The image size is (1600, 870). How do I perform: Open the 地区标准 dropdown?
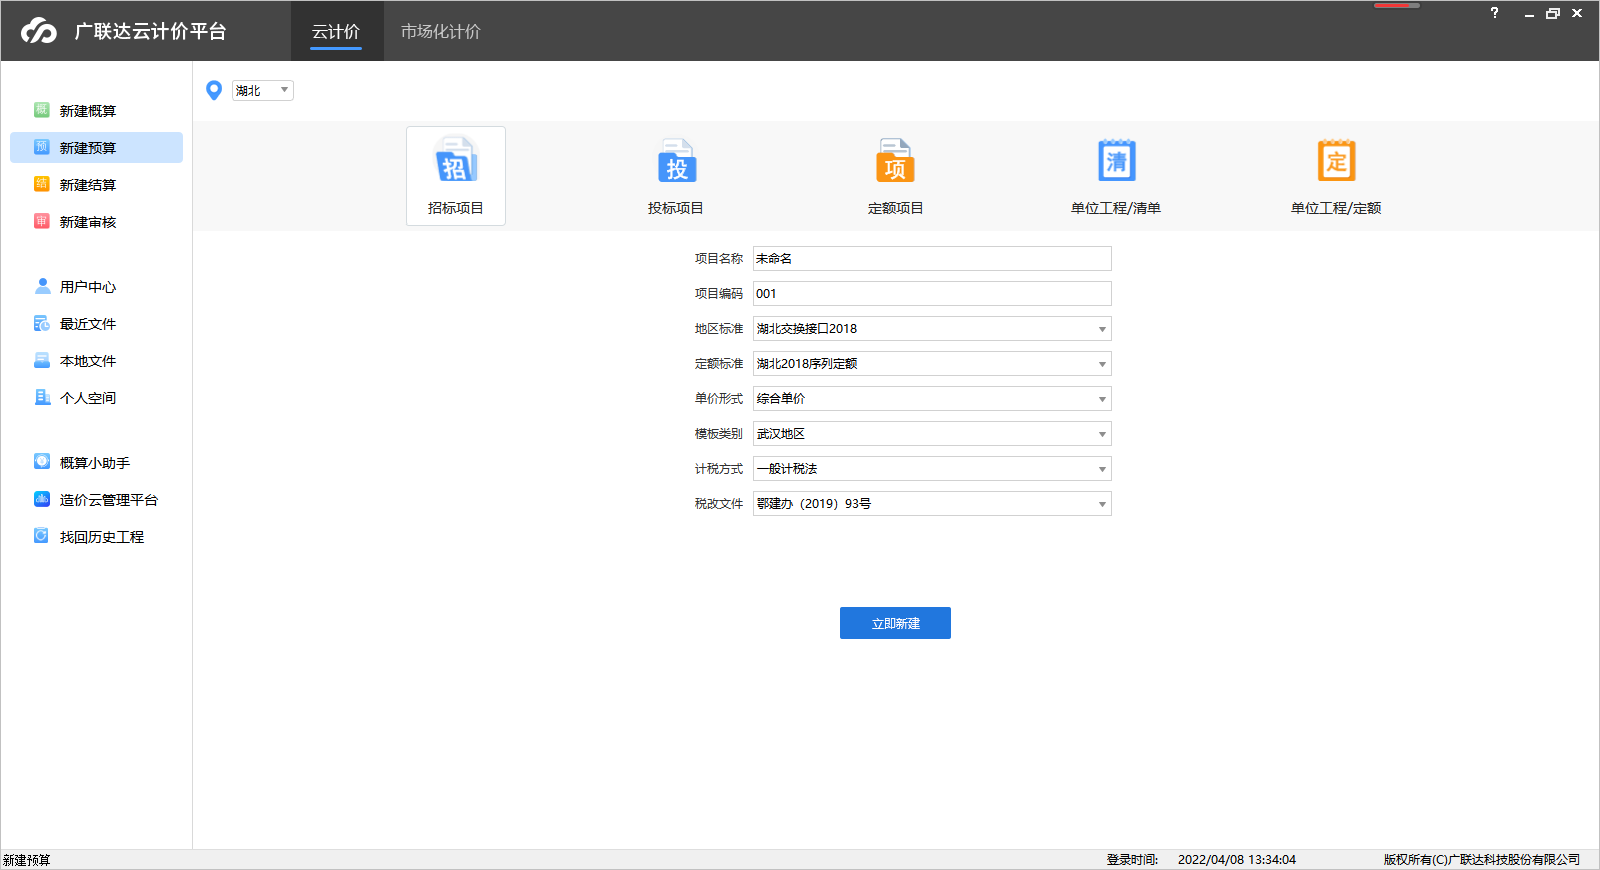[x=932, y=329]
